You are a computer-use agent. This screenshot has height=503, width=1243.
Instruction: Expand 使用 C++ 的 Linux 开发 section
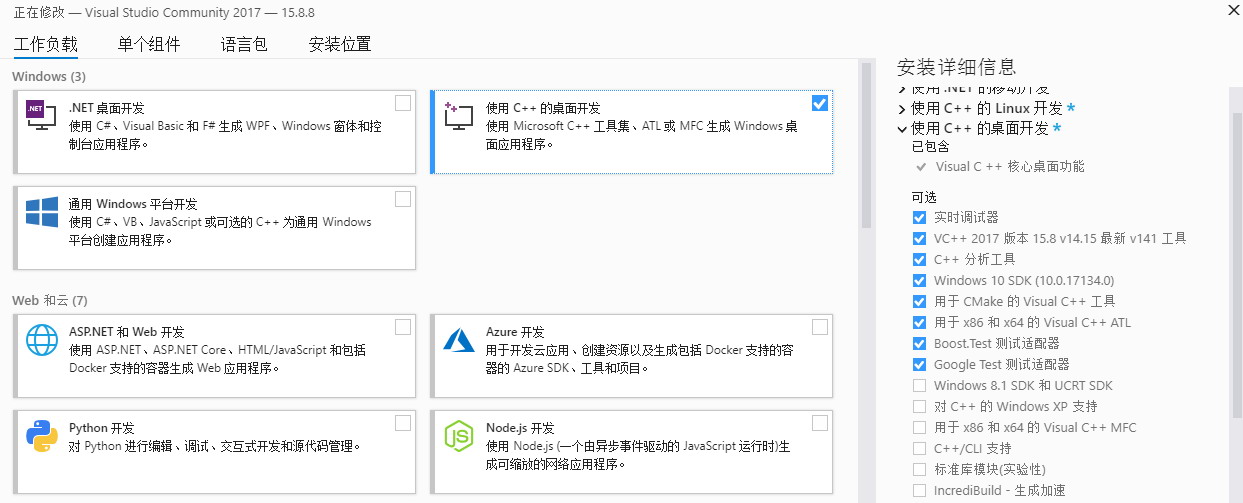coord(902,108)
